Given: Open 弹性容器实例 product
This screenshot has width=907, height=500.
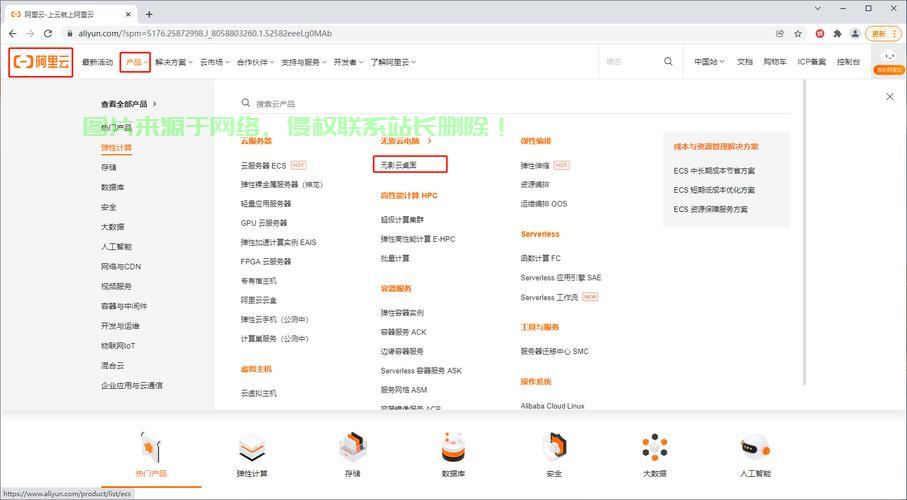Looking at the screenshot, I should 402,312.
